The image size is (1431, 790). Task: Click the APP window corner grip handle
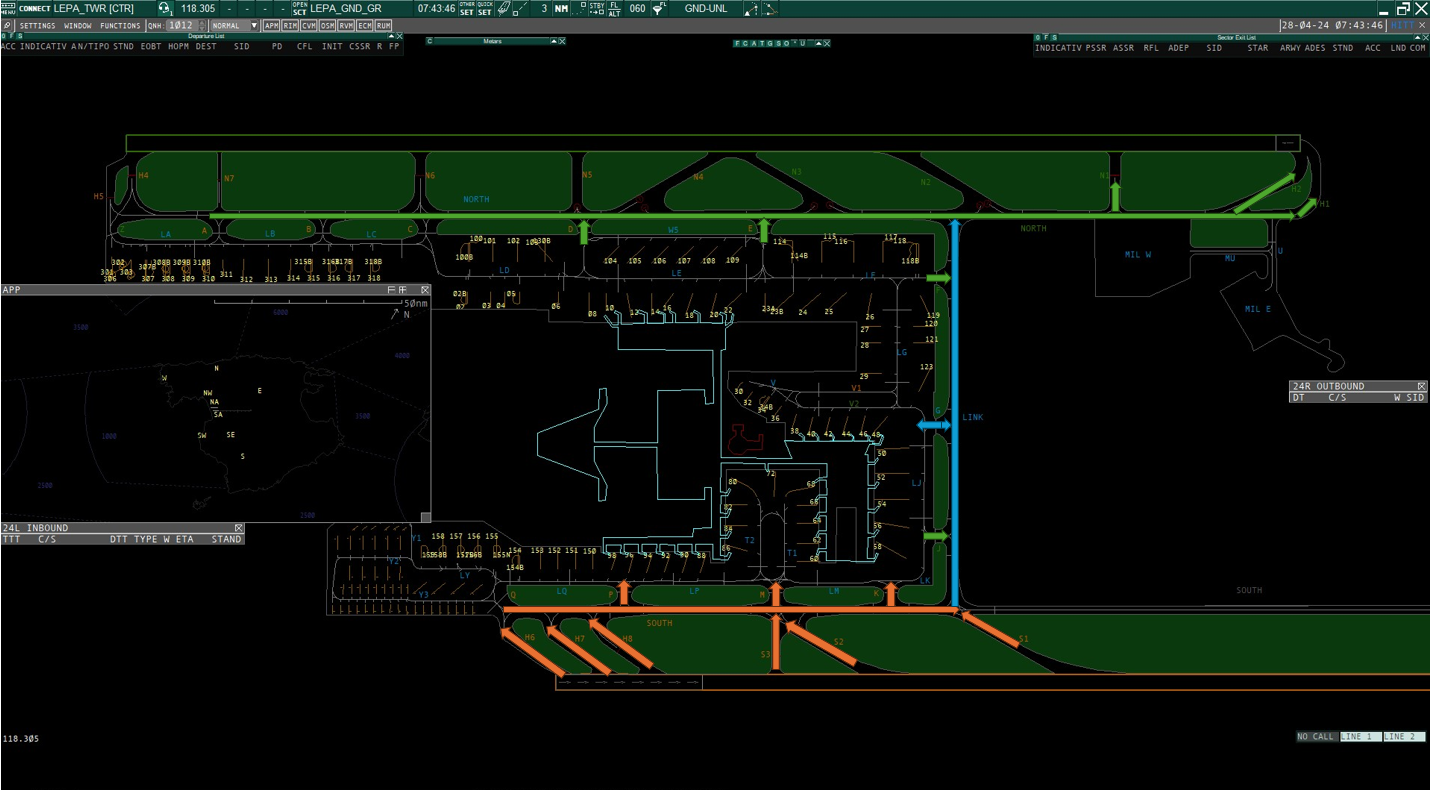coord(425,517)
